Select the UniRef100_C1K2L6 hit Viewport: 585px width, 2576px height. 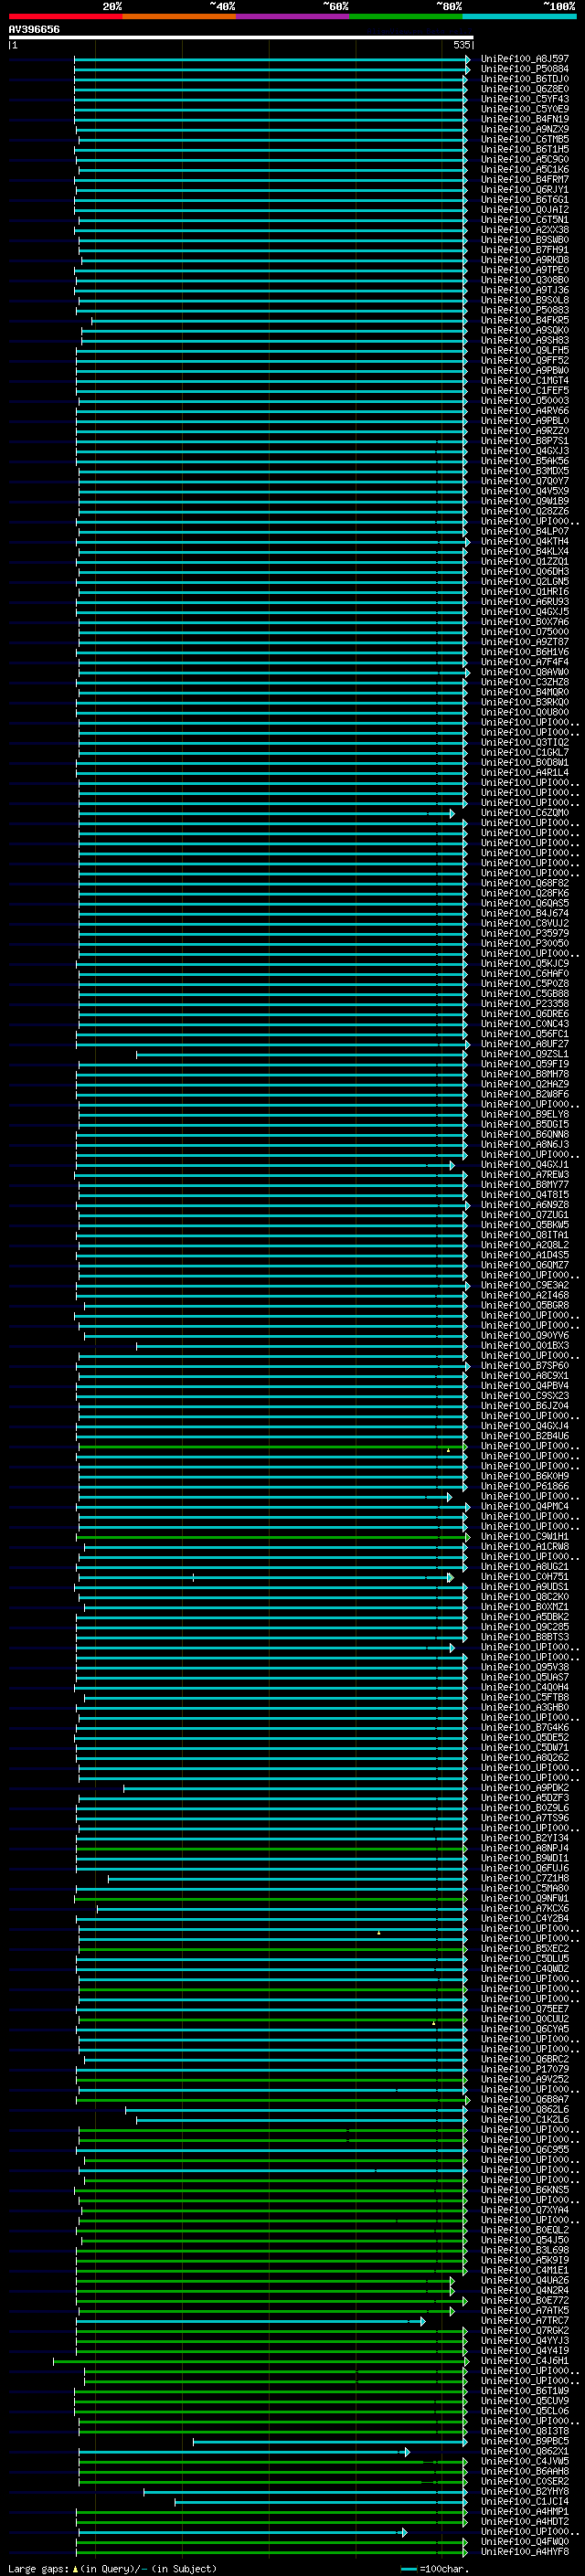pos(524,2119)
